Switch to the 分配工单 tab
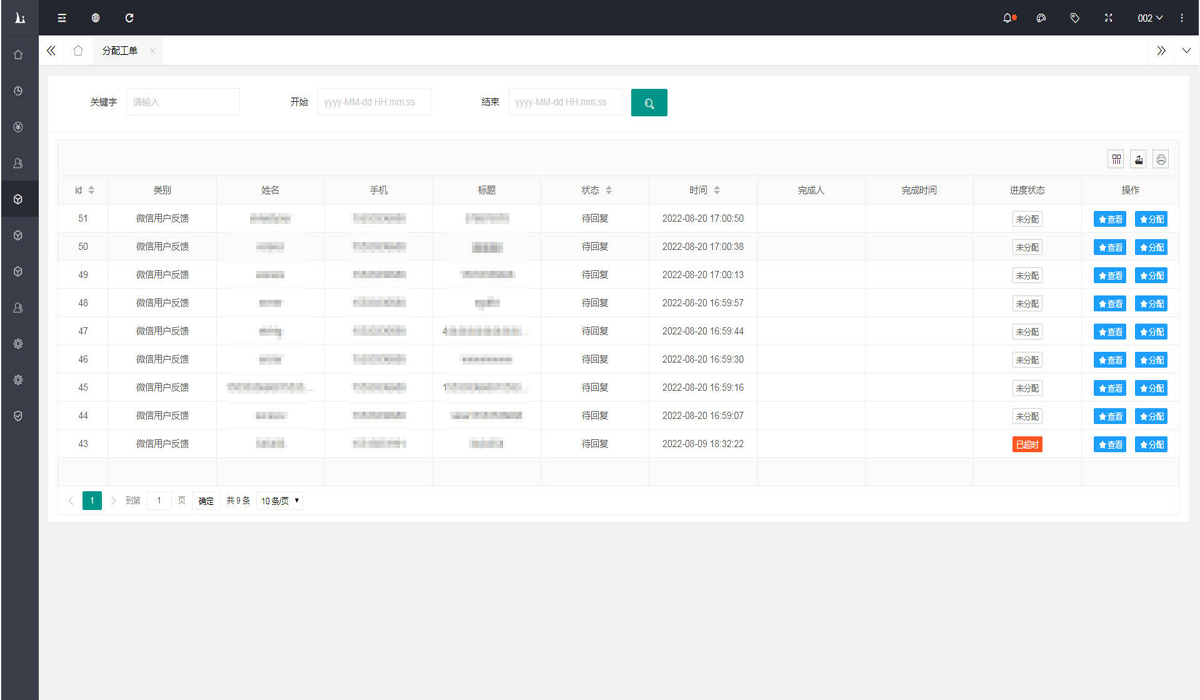1200x700 pixels. click(x=120, y=51)
